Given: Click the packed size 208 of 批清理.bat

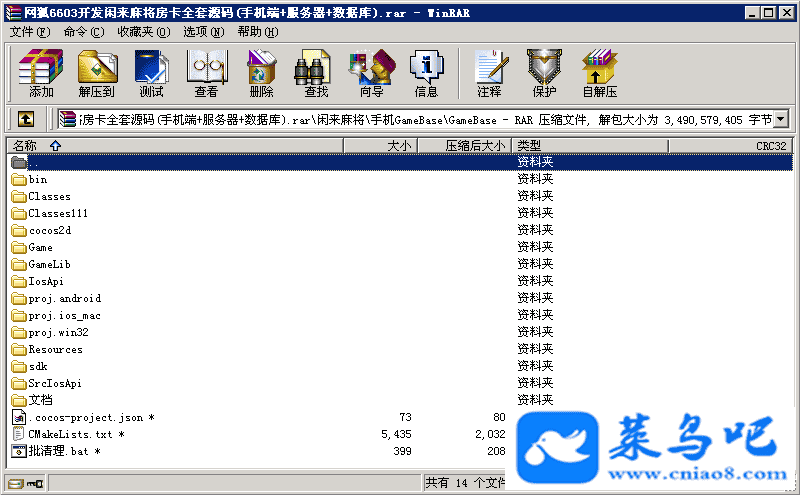Looking at the screenshot, I should tap(496, 451).
